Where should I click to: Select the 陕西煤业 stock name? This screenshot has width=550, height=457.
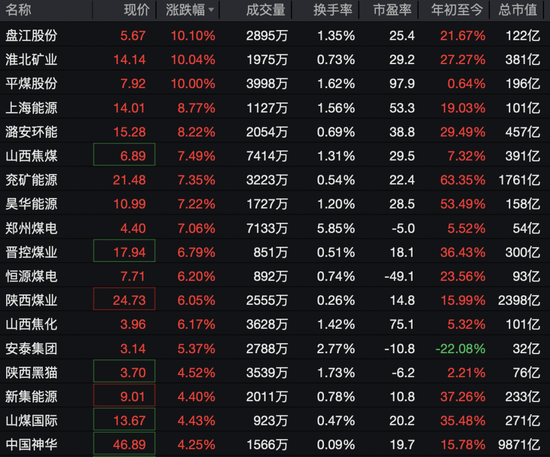tap(31, 300)
